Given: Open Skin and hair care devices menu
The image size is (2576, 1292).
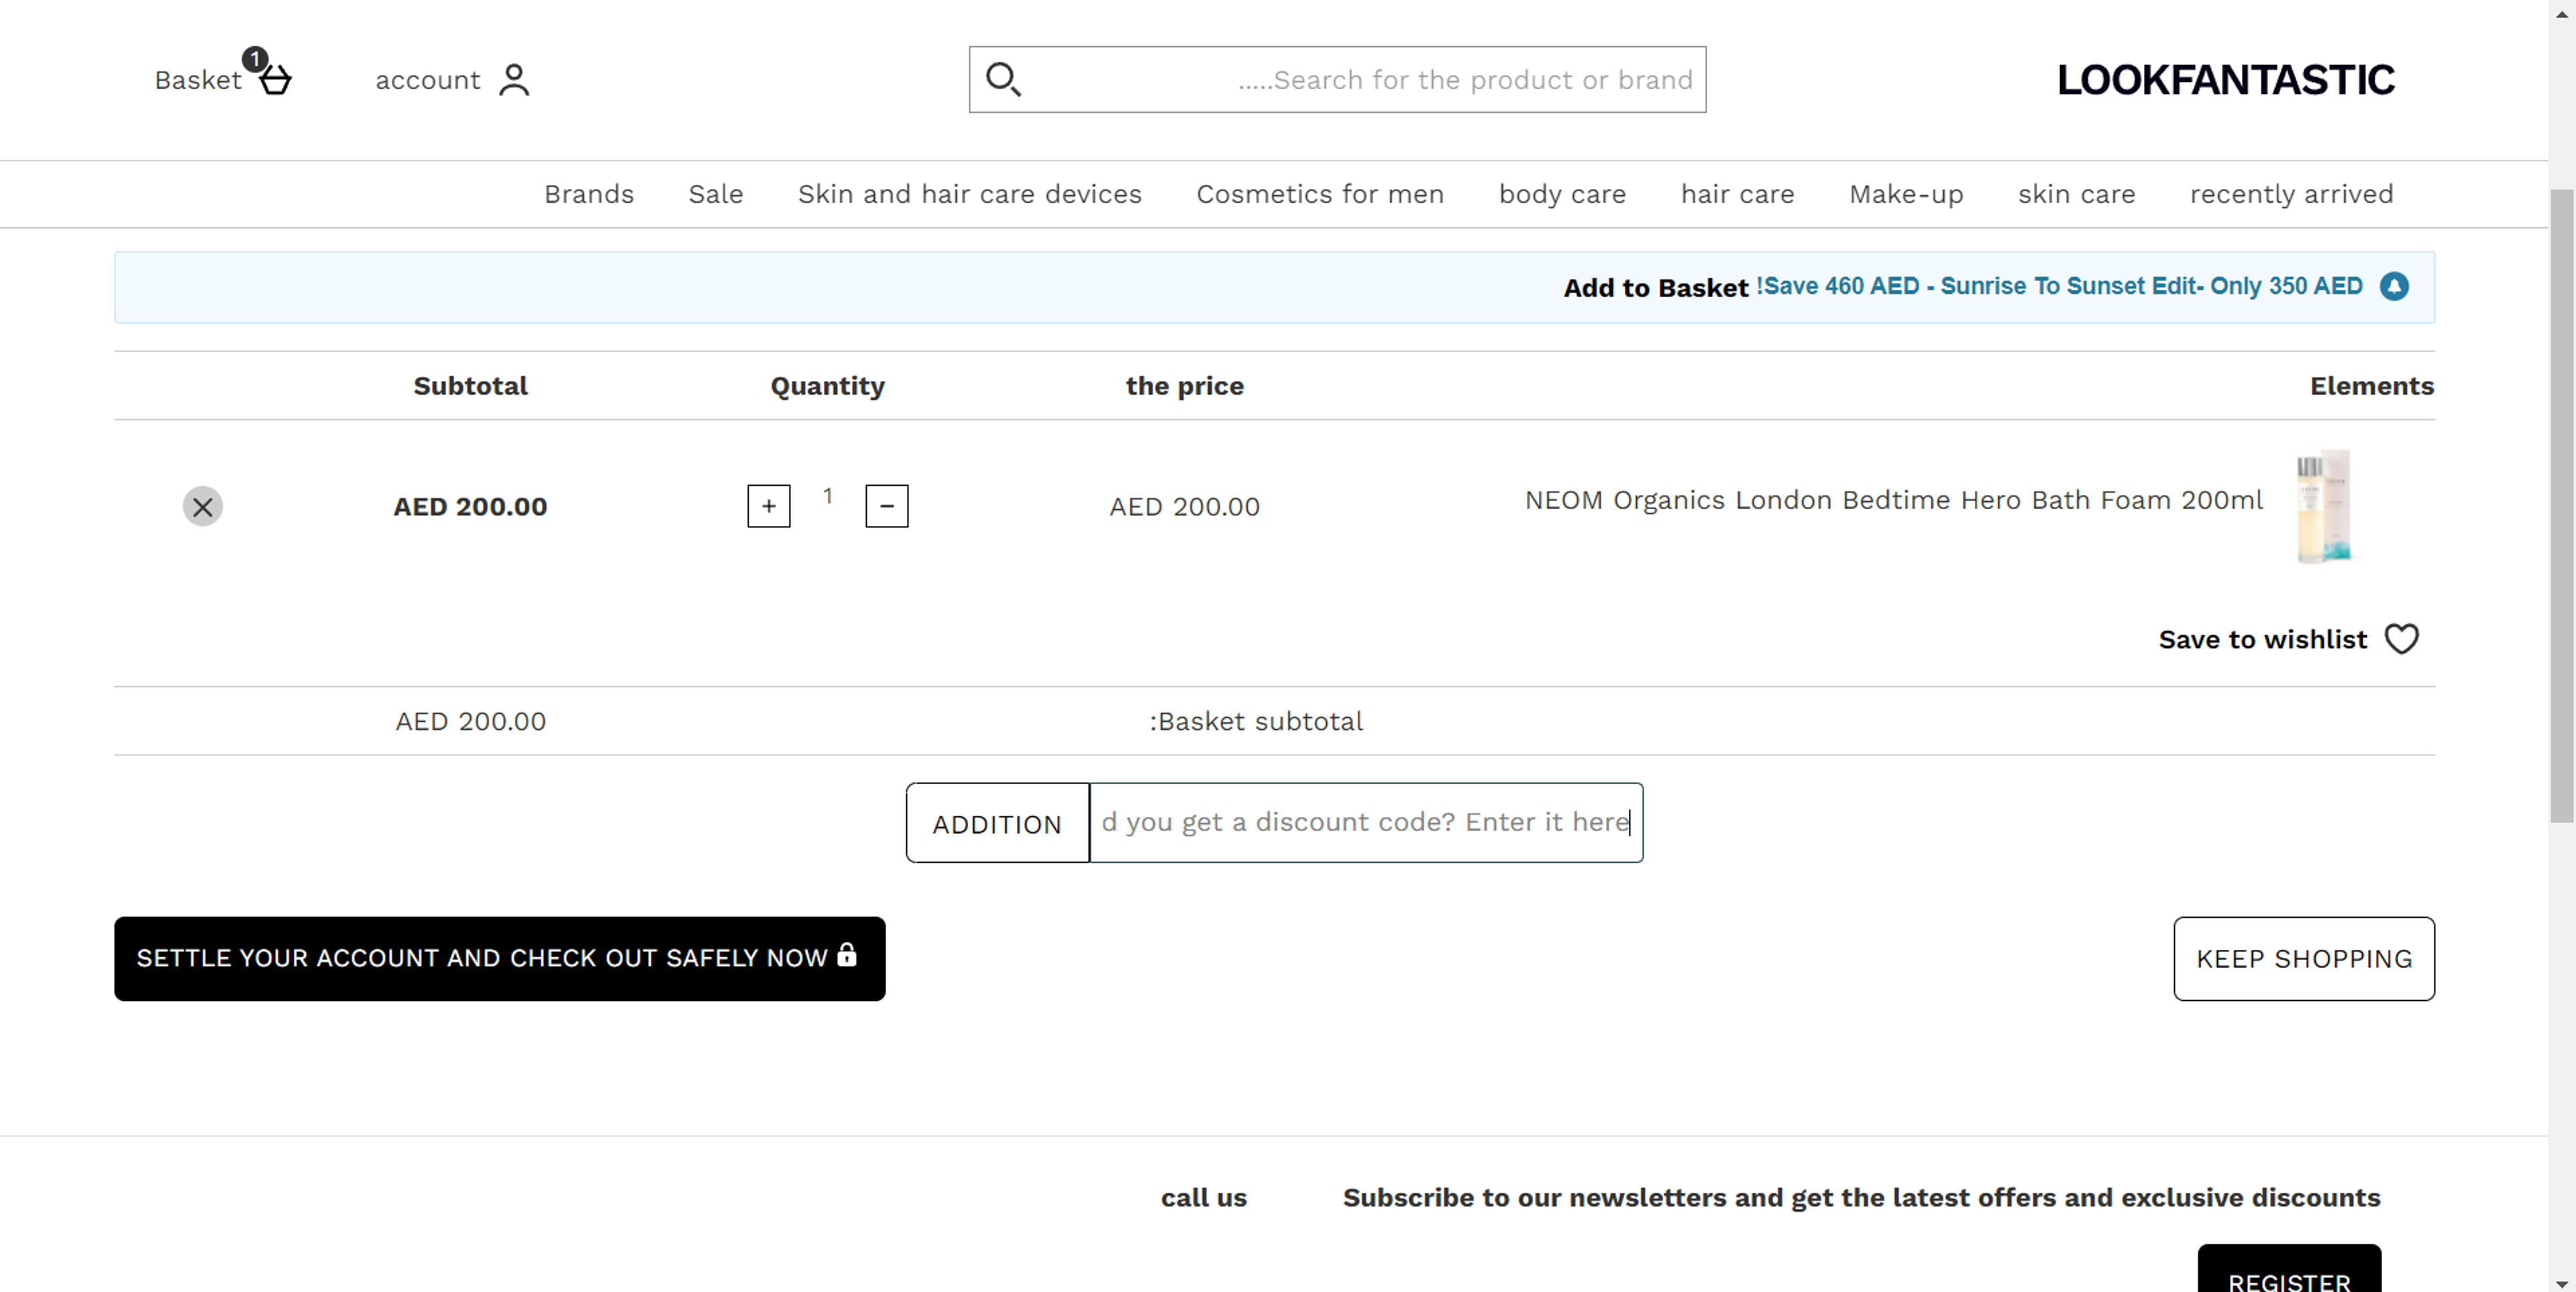Looking at the screenshot, I should 970,194.
